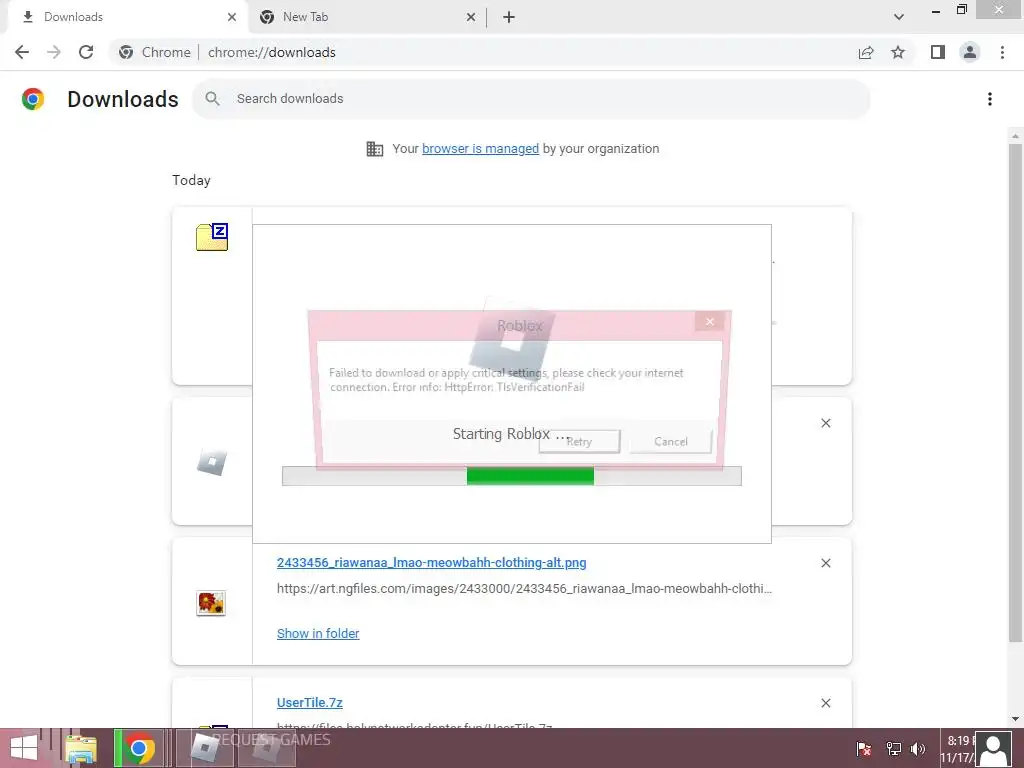Click the managed organization building icon
The width and height of the screenshot is (1024, 768).
coord(375,149)
